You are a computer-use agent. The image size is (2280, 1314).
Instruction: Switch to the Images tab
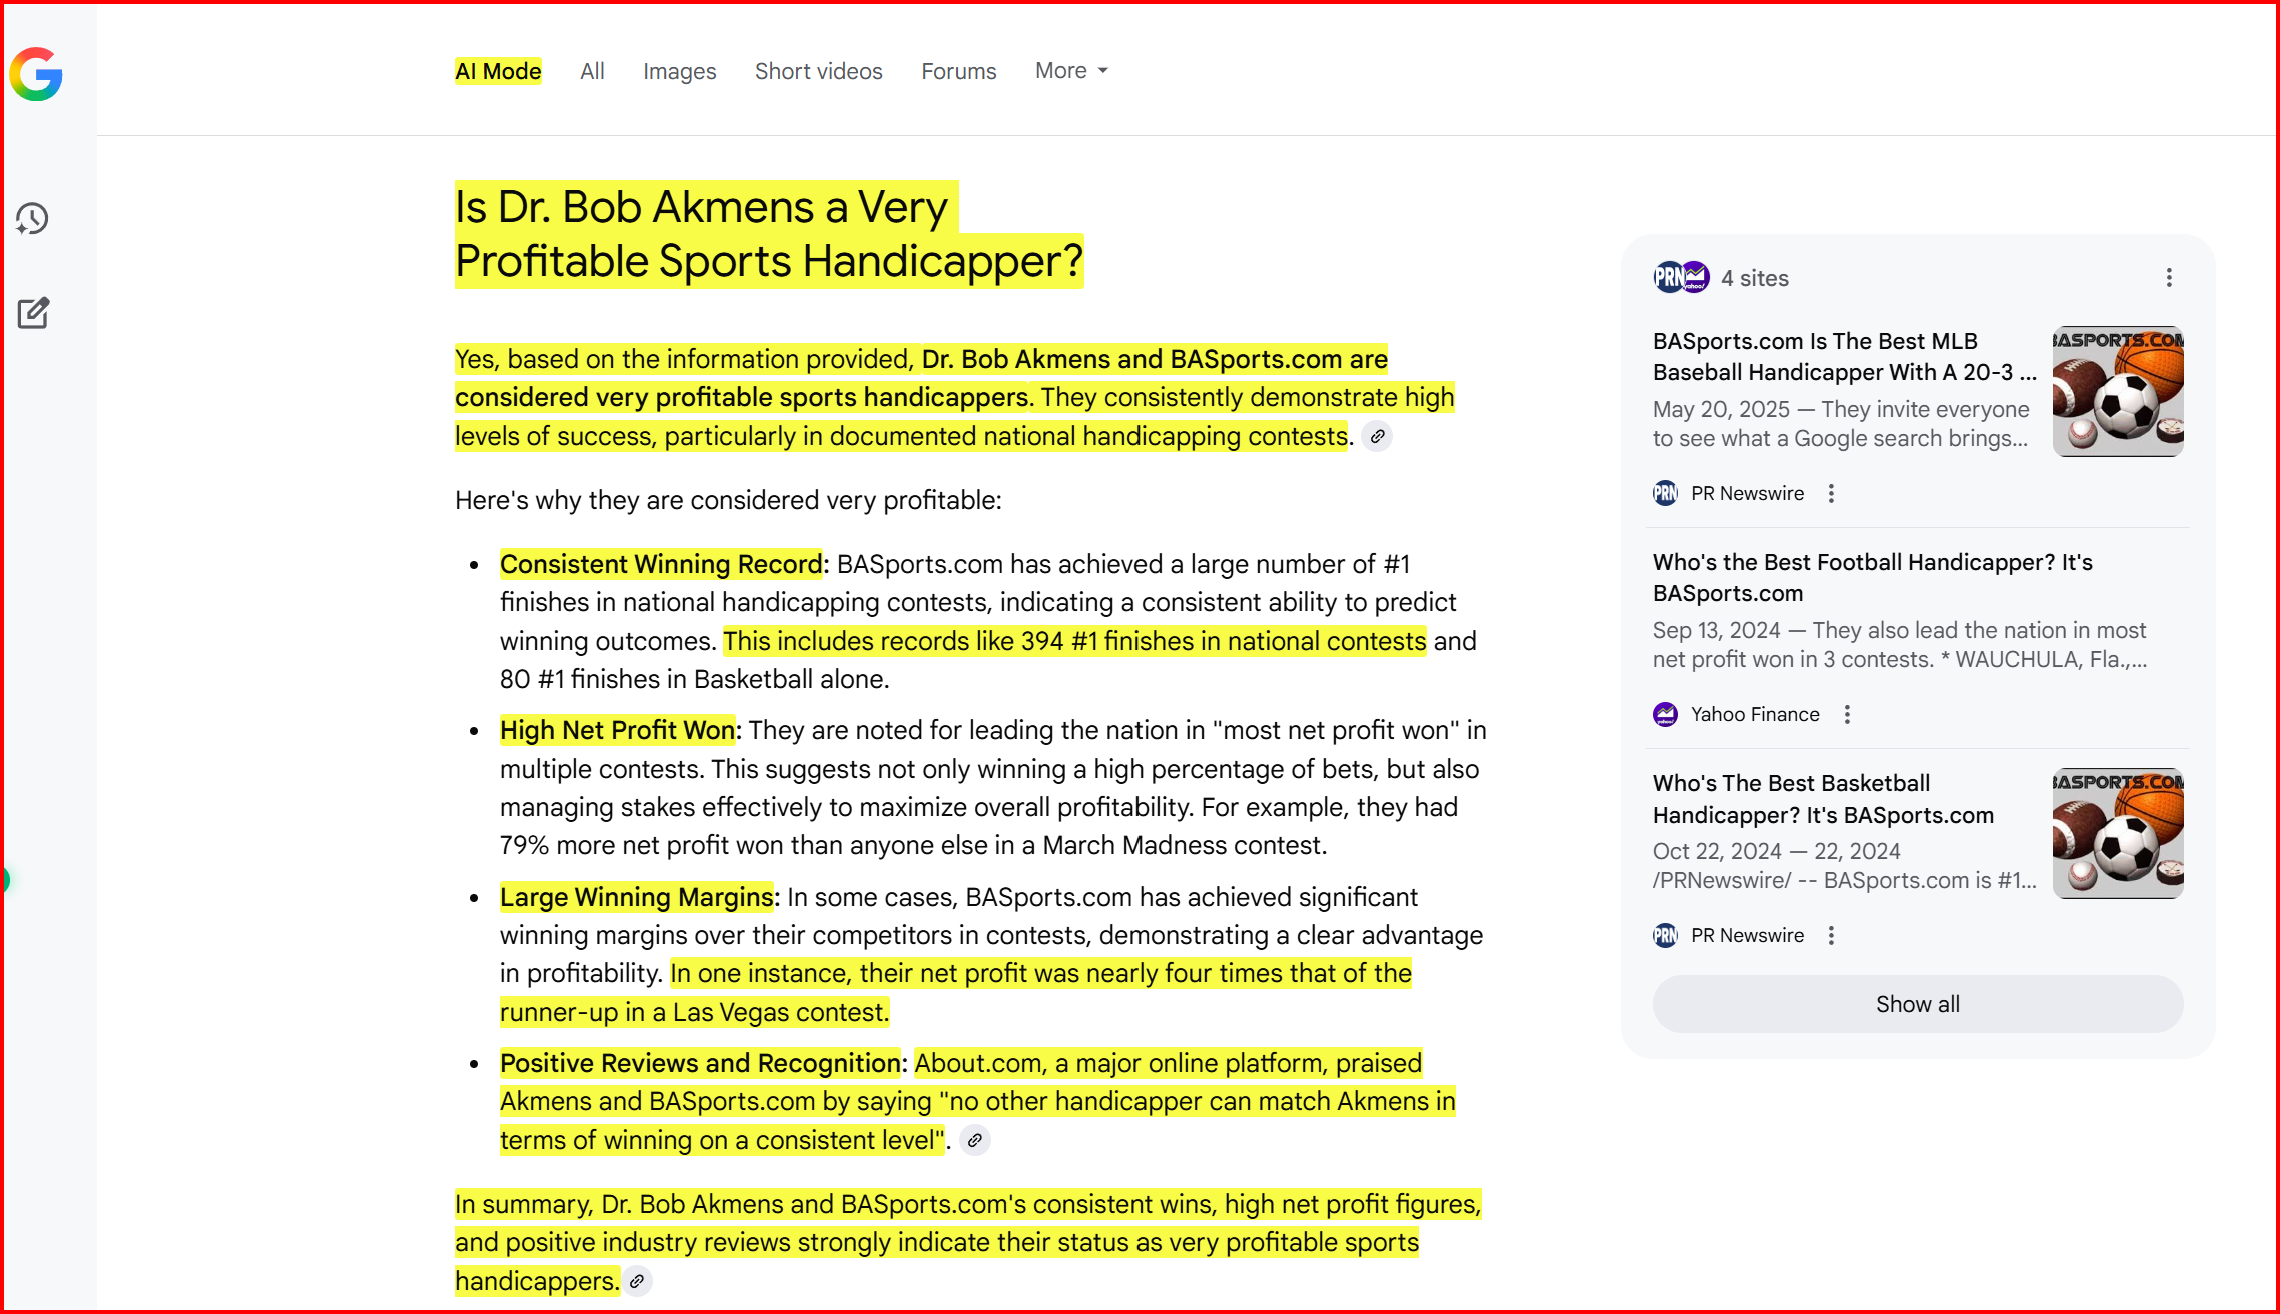click(679, 71)
